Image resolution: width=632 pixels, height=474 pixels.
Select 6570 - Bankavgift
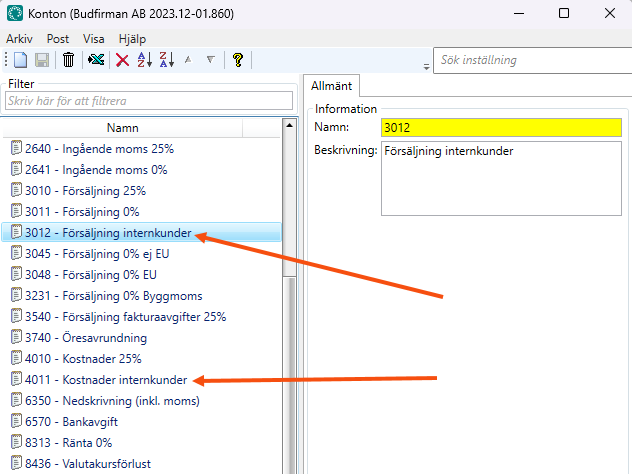(141, 421)
